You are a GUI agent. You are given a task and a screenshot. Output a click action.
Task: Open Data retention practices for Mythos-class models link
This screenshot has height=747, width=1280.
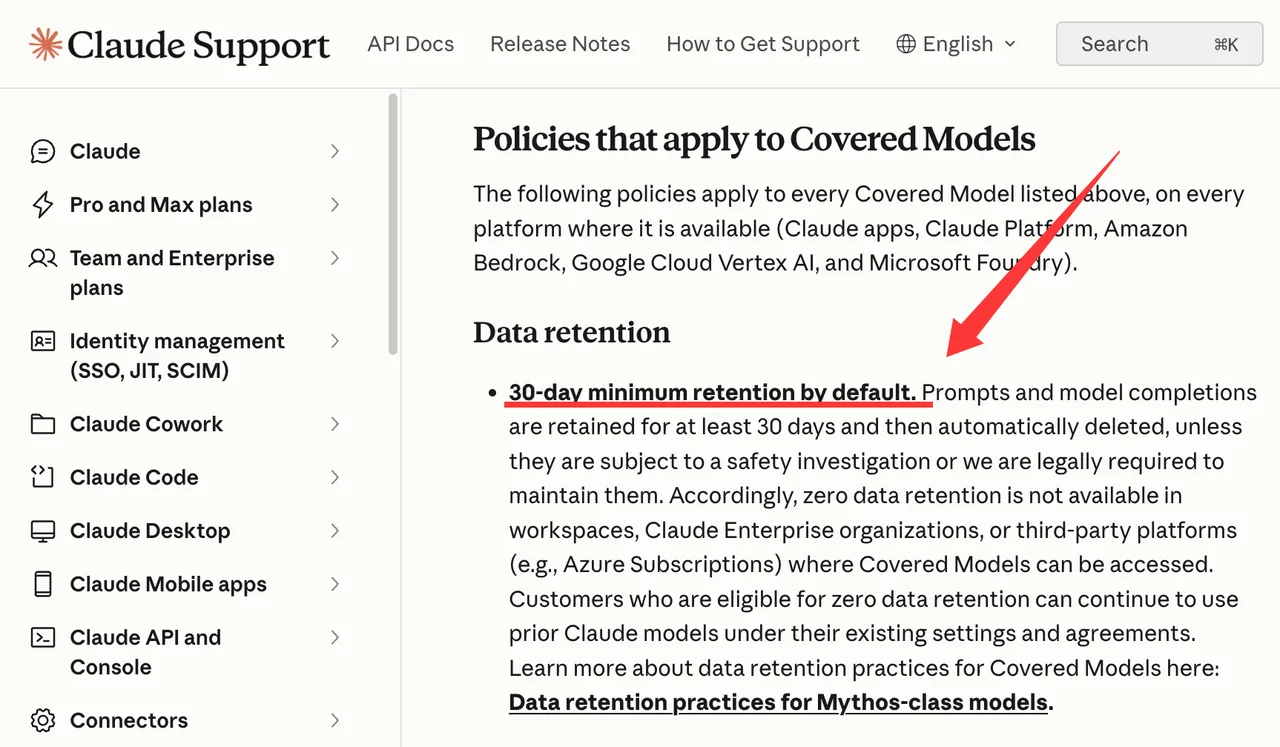[779, 702]
